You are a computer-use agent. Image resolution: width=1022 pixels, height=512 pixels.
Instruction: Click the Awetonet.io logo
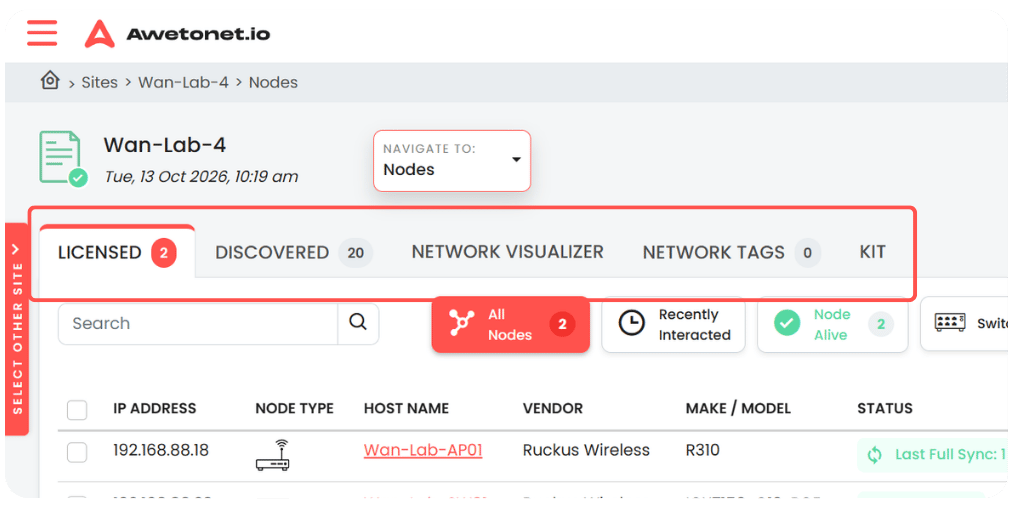[177, 34]
